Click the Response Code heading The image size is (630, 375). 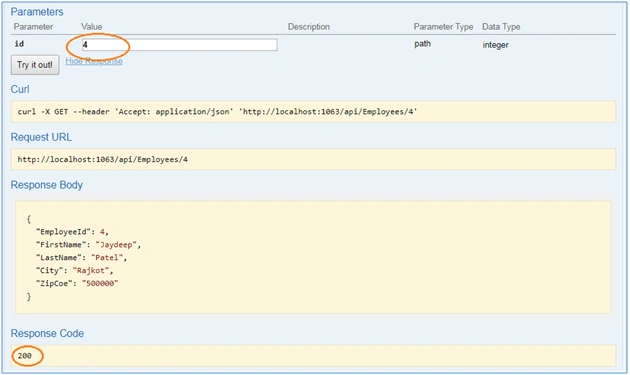pos(47,334)
